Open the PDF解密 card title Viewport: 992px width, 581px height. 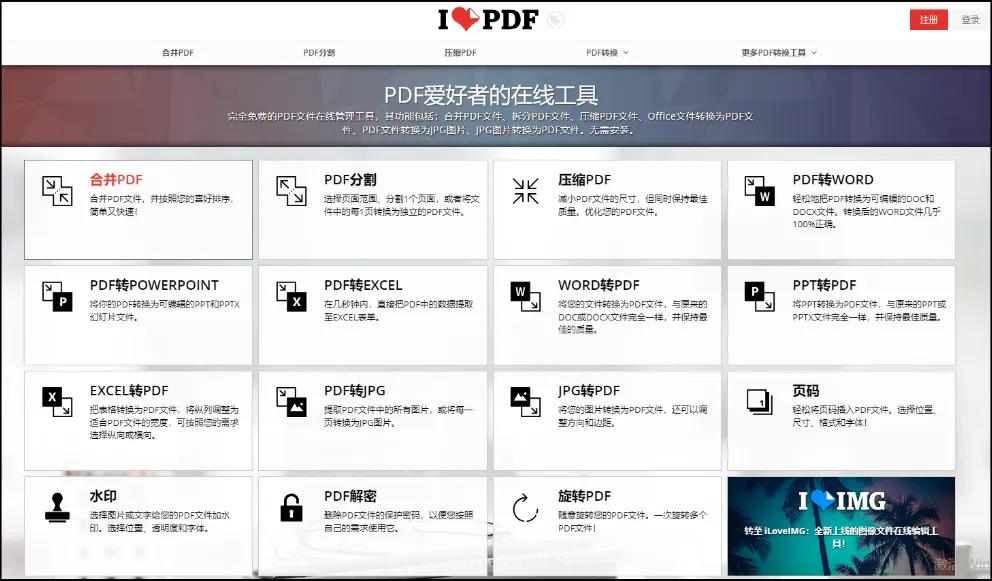click(x=350, y=496)
